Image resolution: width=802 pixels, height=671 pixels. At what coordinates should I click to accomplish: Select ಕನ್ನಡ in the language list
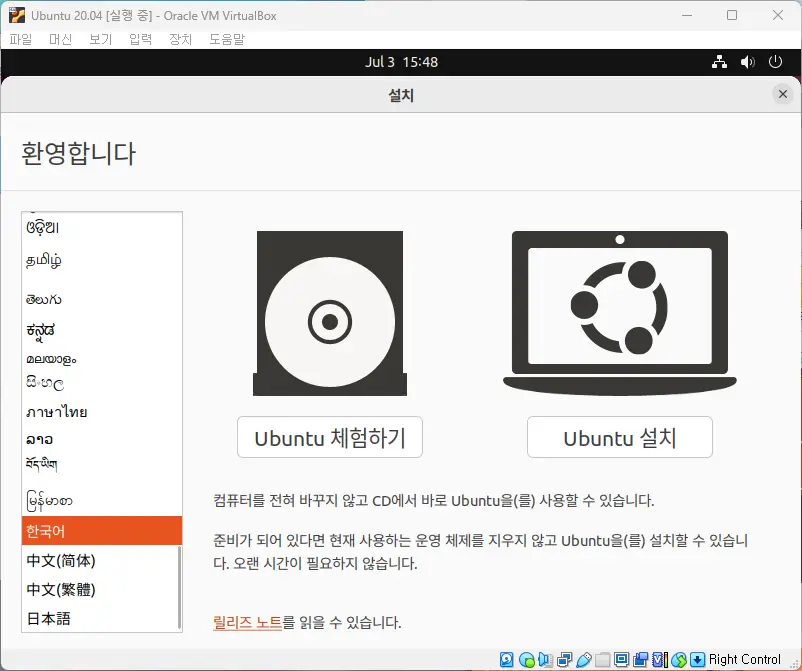[102, 331]
